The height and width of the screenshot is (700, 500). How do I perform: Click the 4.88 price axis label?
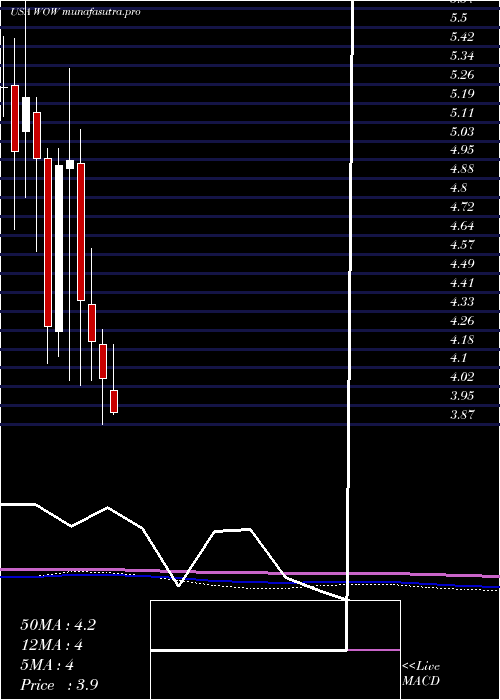(x=462, y=169)
